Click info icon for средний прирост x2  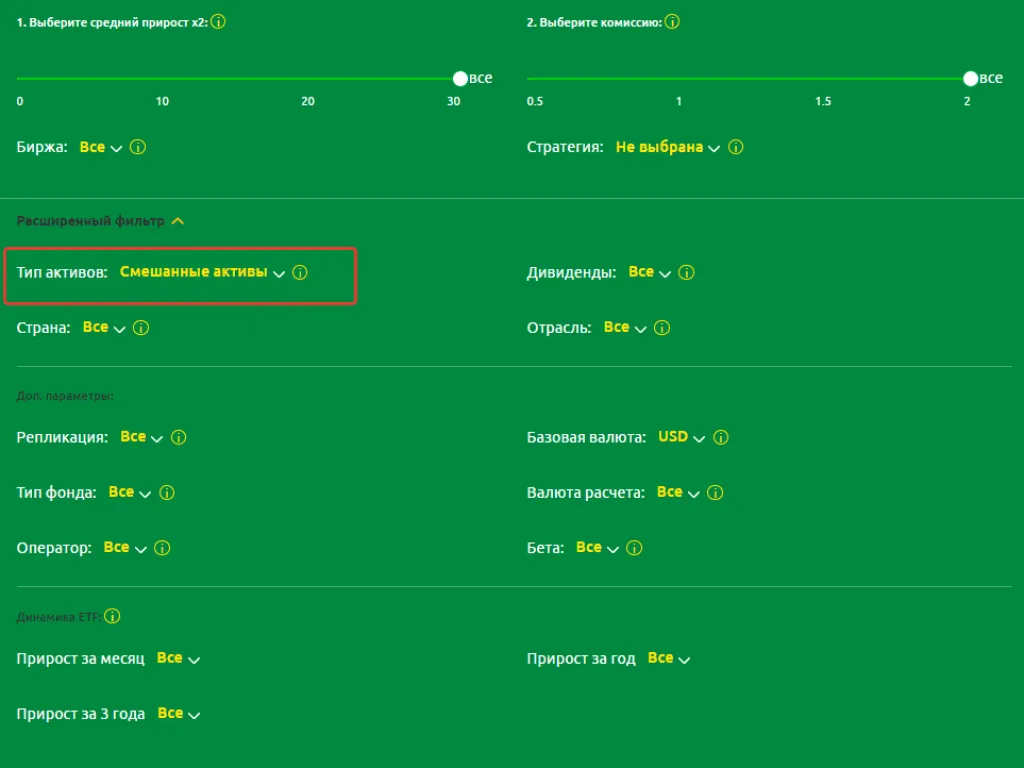[218, 22]
